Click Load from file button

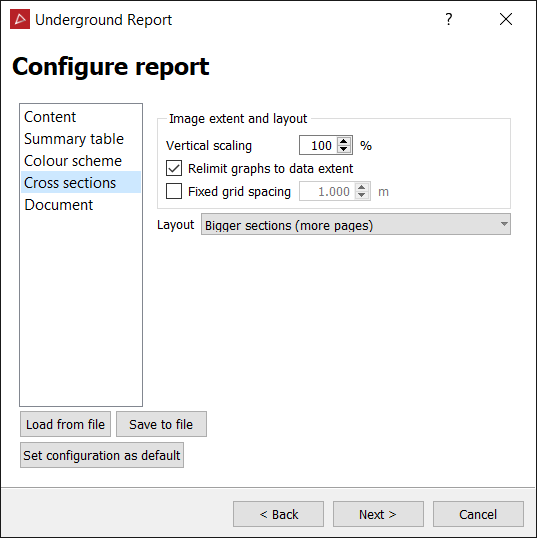pos(66,424)
